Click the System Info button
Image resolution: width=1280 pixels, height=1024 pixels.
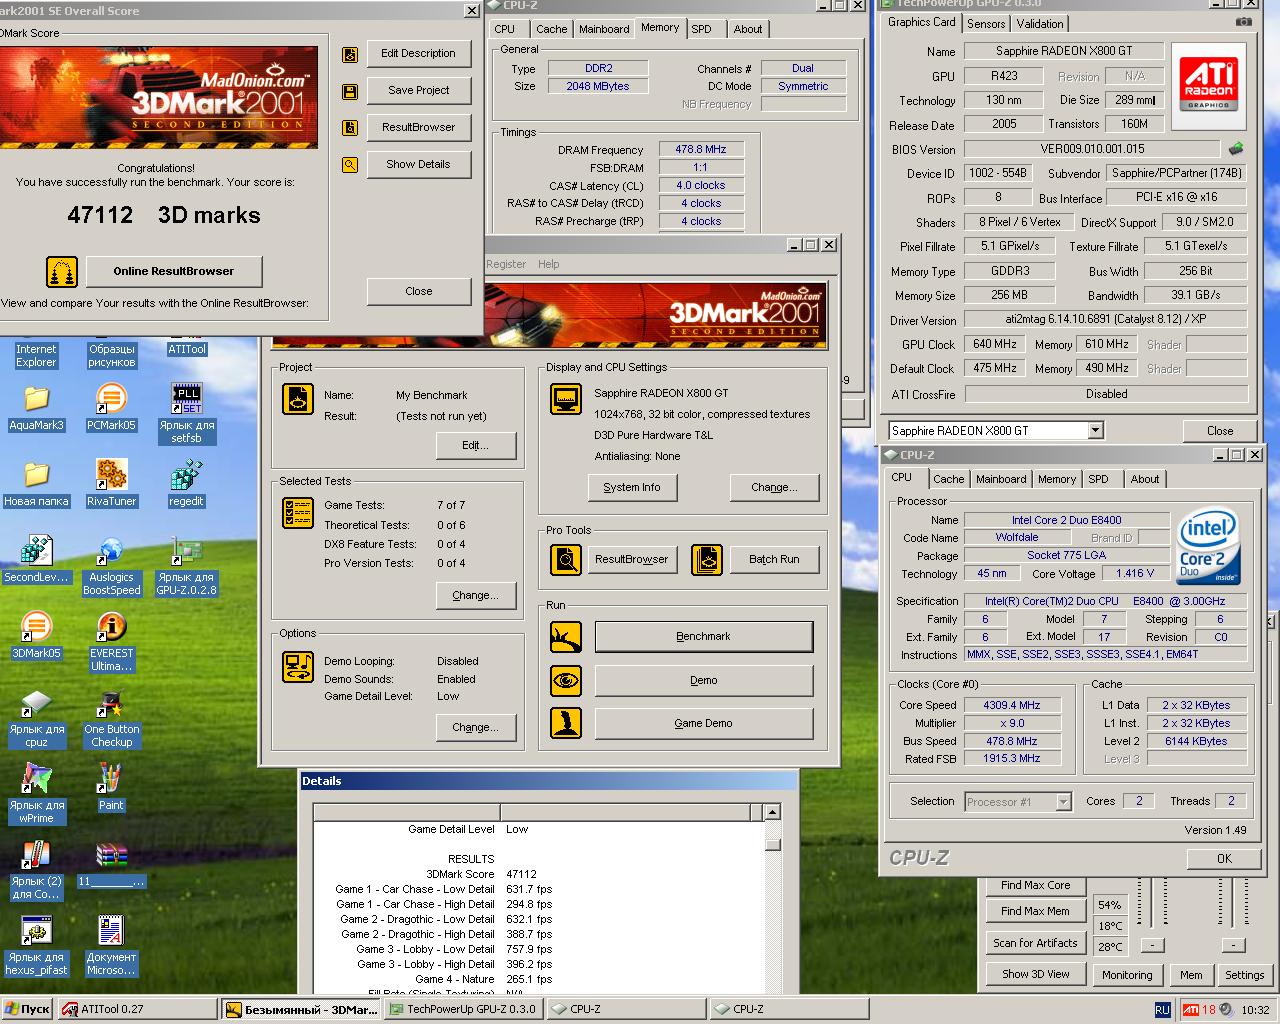tap(632, 488)
